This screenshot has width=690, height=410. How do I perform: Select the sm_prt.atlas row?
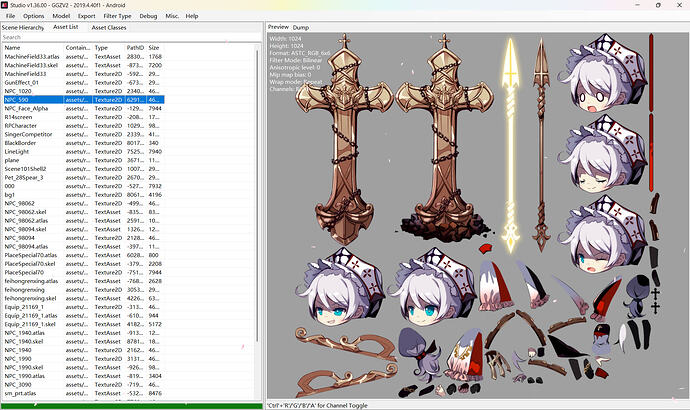click(x=84, y=393)
